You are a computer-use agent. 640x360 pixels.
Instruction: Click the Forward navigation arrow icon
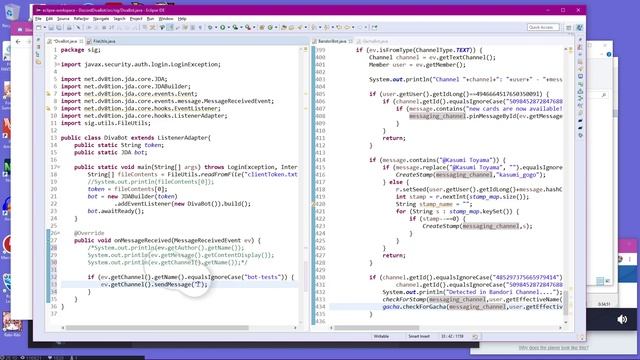[x=360, y=27]
